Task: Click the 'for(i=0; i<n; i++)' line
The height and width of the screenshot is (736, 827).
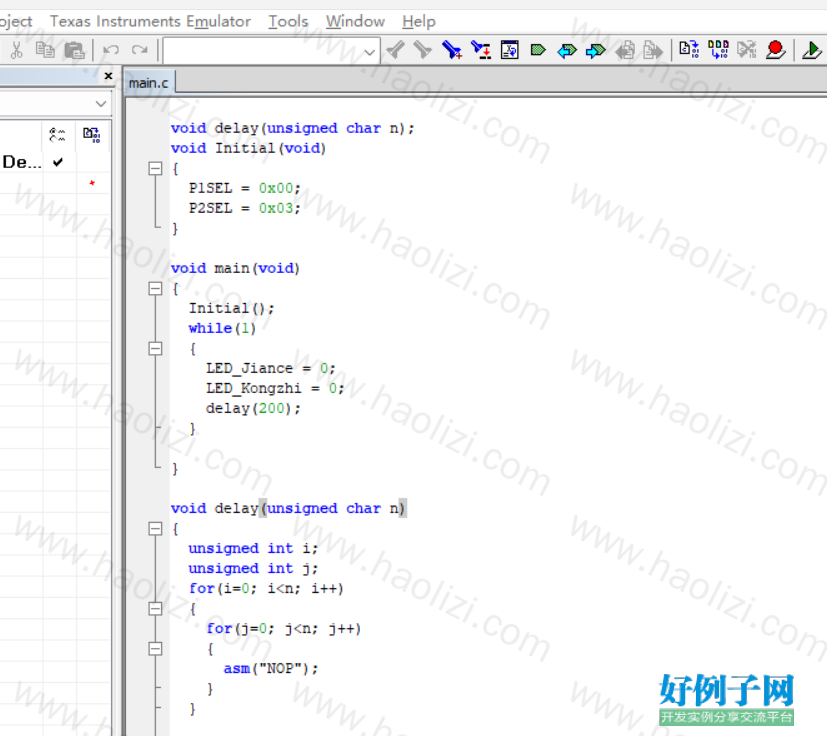Action: (x=266, y=589)
